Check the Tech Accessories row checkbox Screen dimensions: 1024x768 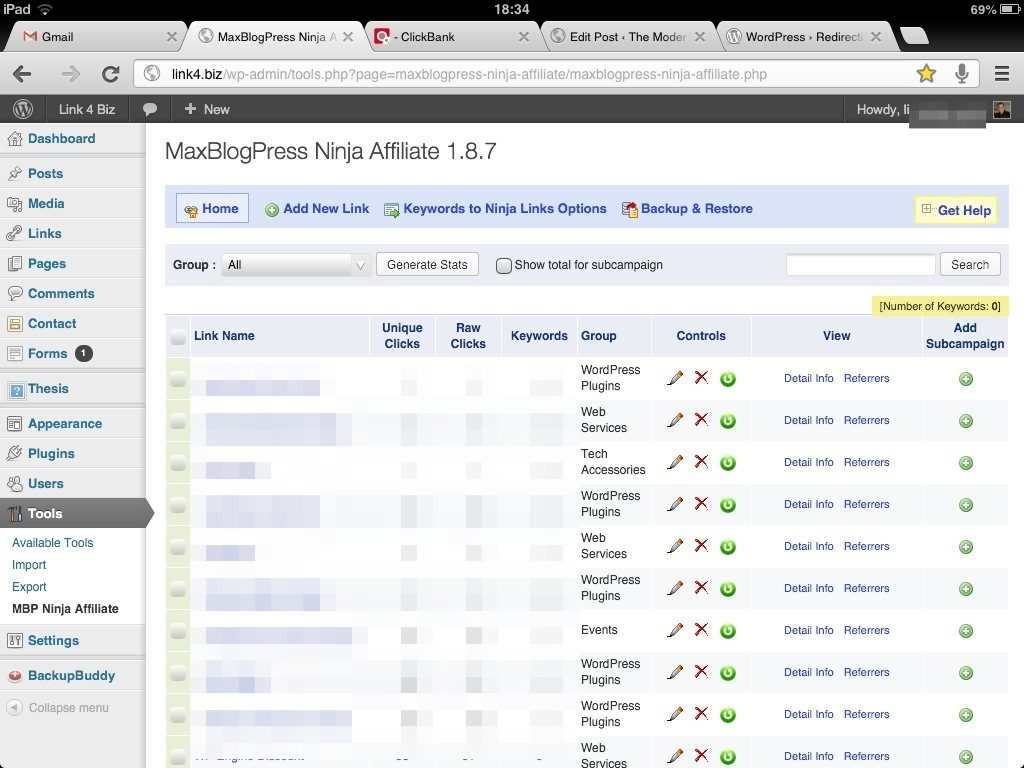178,463
